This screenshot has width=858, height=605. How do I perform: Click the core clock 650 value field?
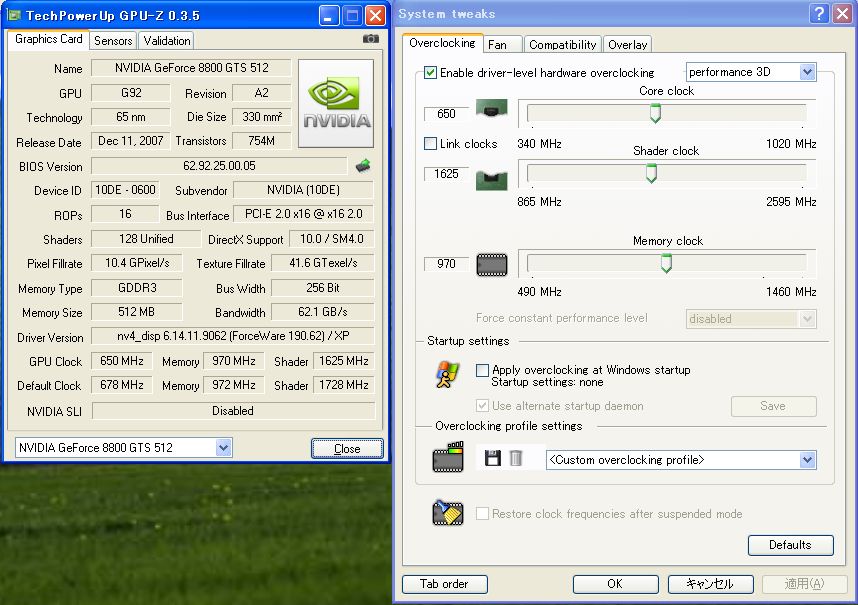447,114
